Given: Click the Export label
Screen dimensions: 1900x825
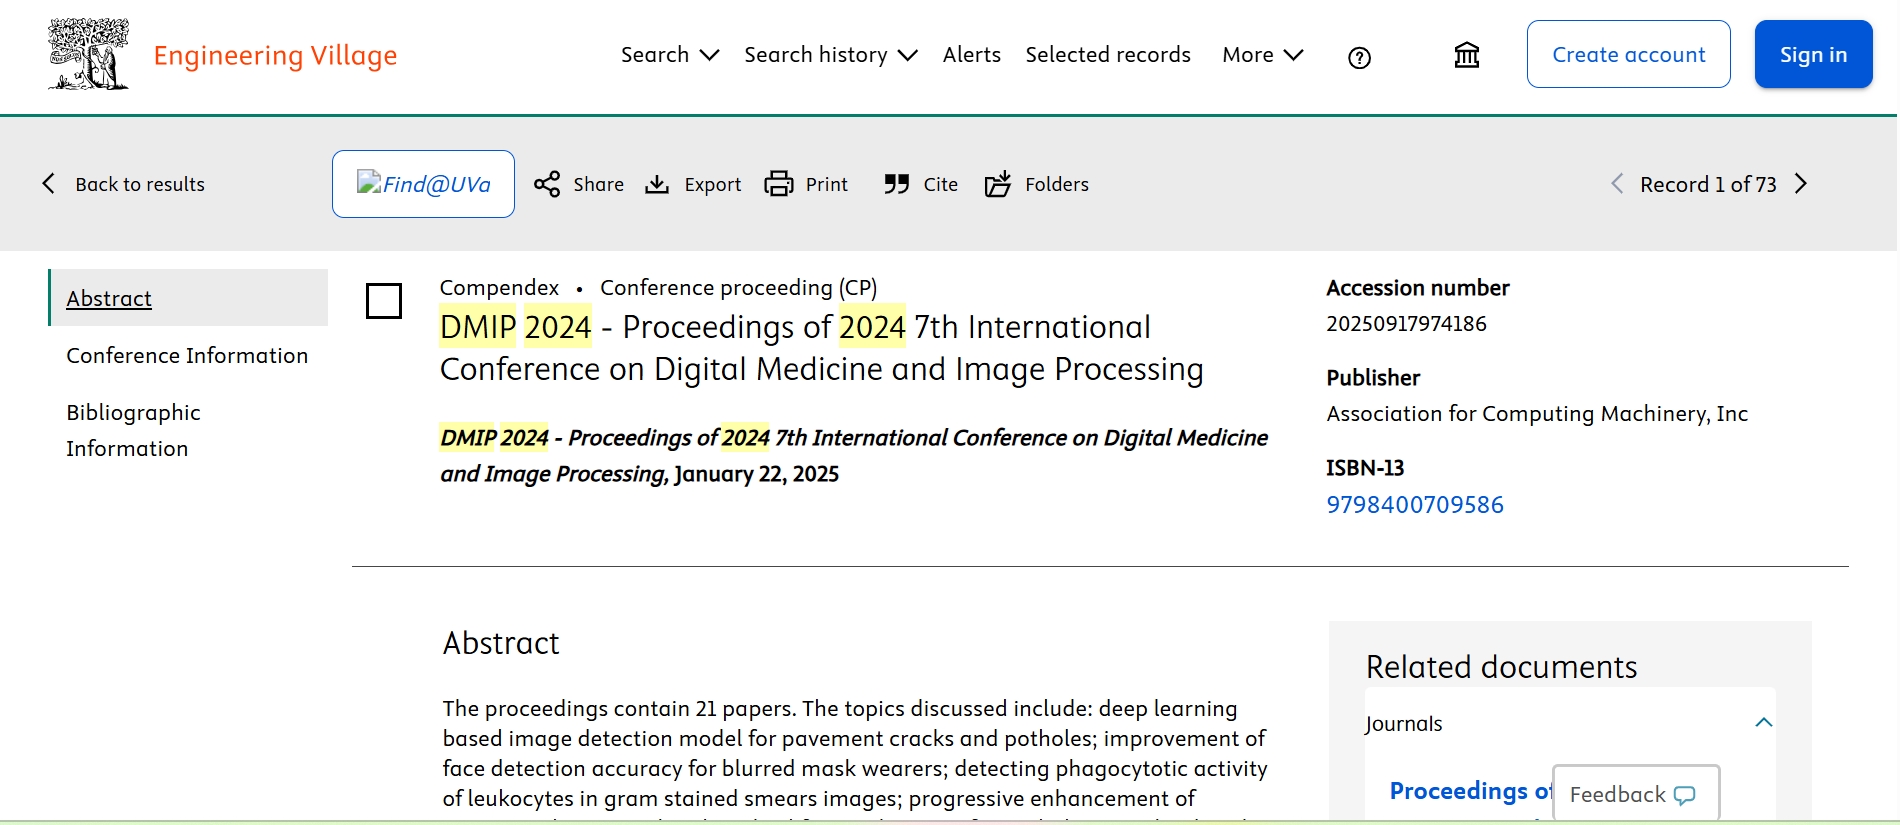Looking at the screenshot, I should tap(712, 184).
